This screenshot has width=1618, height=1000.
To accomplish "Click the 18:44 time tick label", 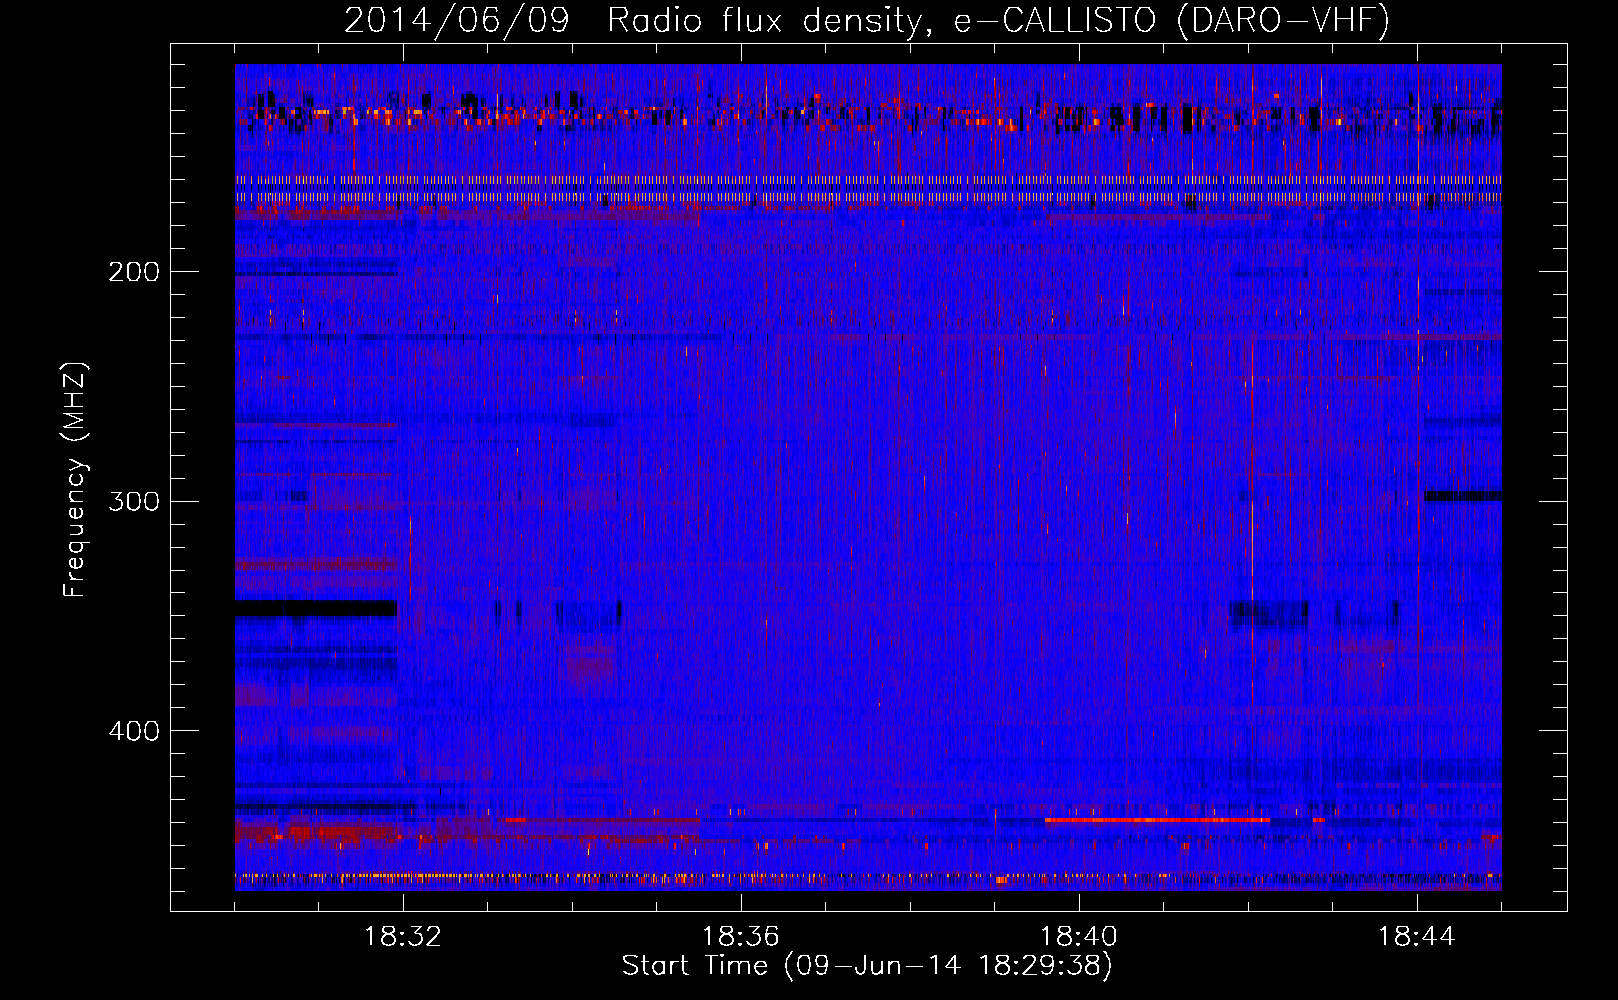I will 1417,937.
